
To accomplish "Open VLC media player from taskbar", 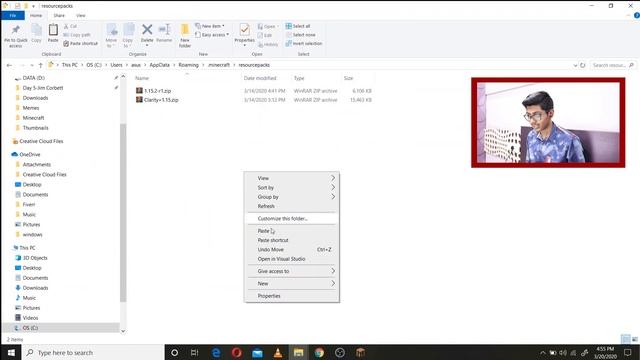I will tap(278, 352).
